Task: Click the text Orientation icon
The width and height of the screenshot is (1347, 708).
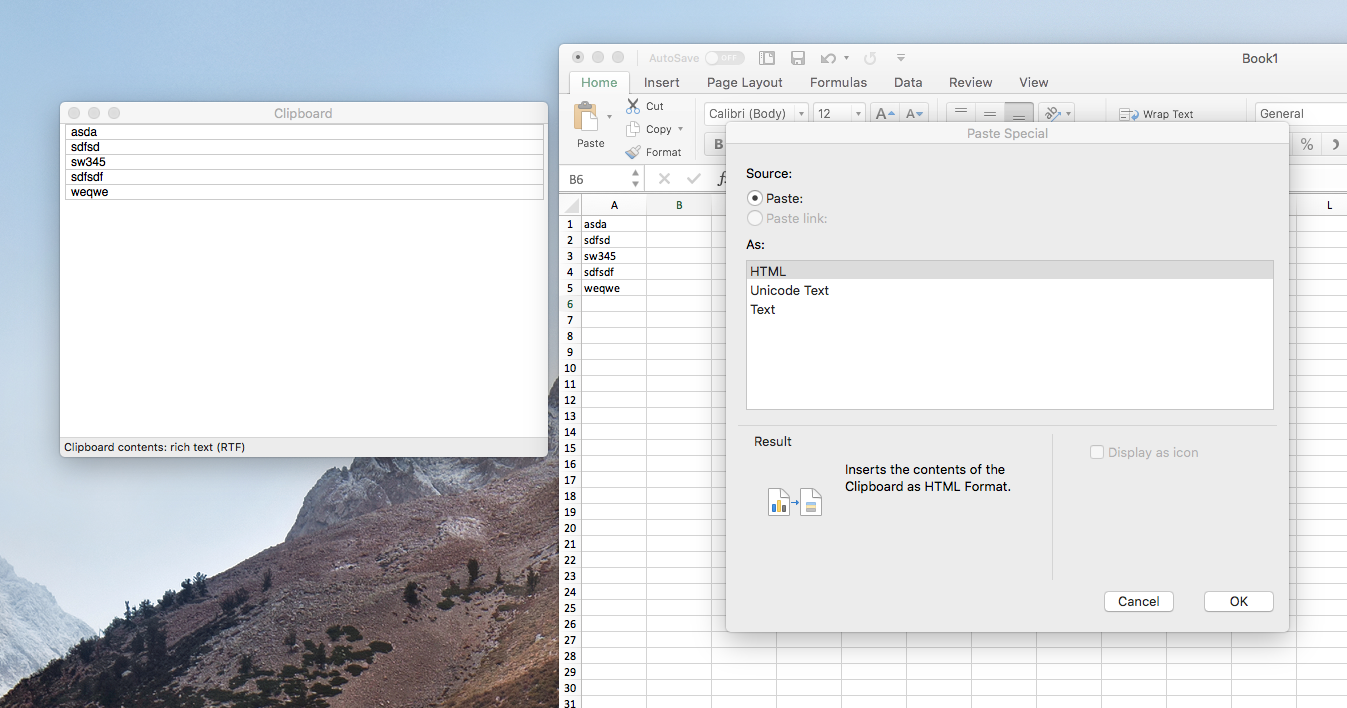Action: pos(1052,114)
